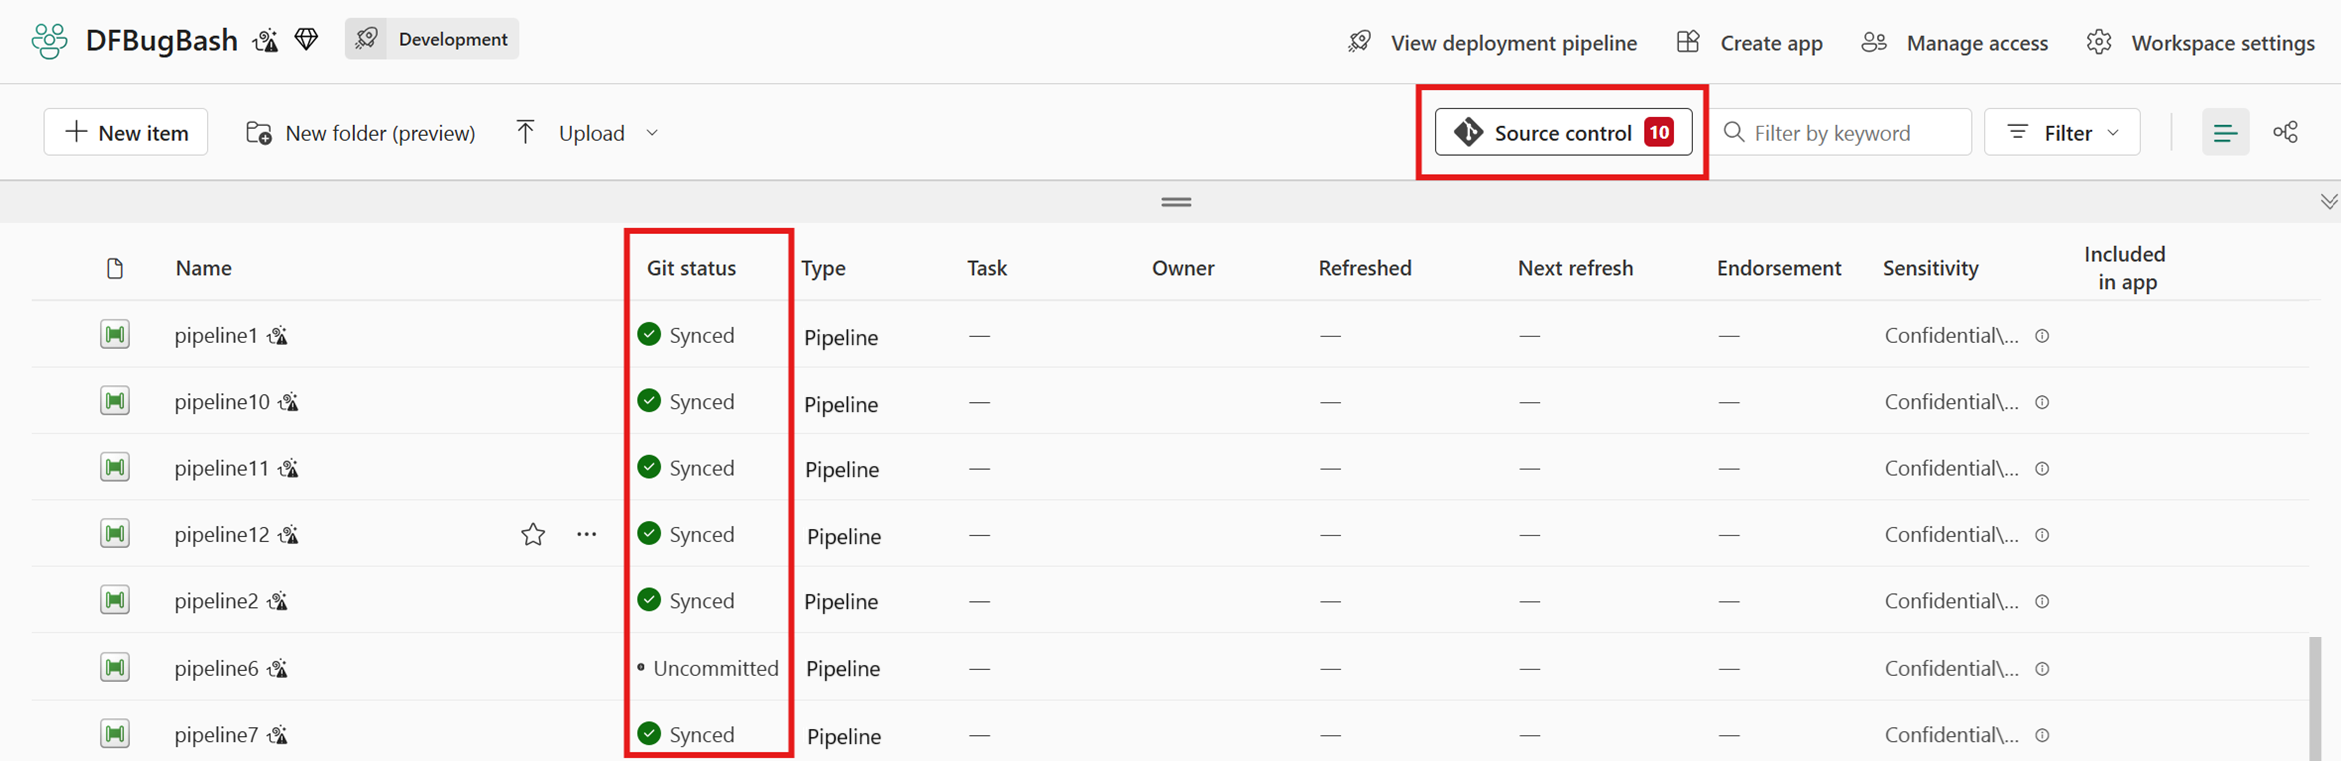The width and height of the screenshot is (2341, 761).
Task: Click the DFBugBash workspace icon
Action: 49,41
